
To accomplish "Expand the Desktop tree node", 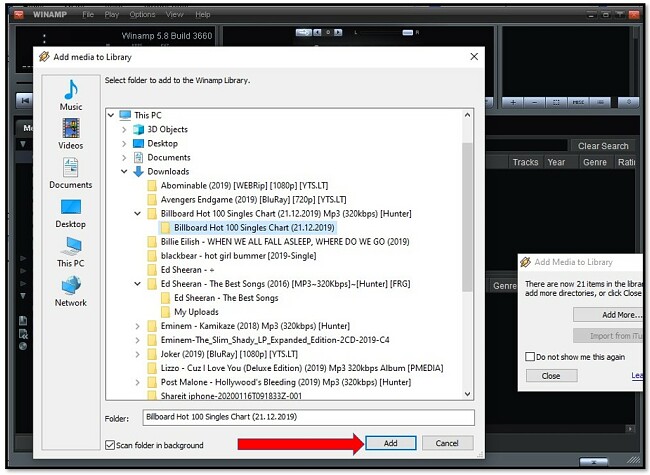I will [124, 143].
